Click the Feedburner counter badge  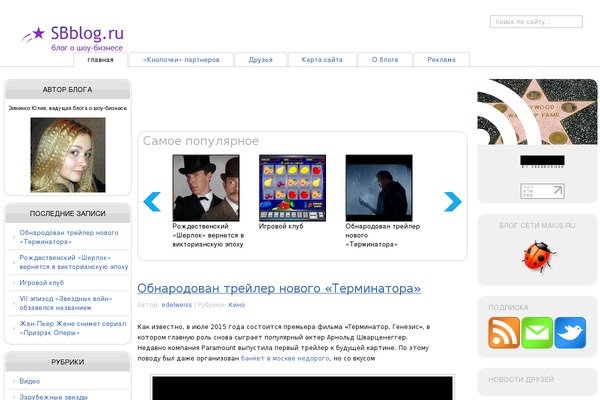[x=542, y=162]
